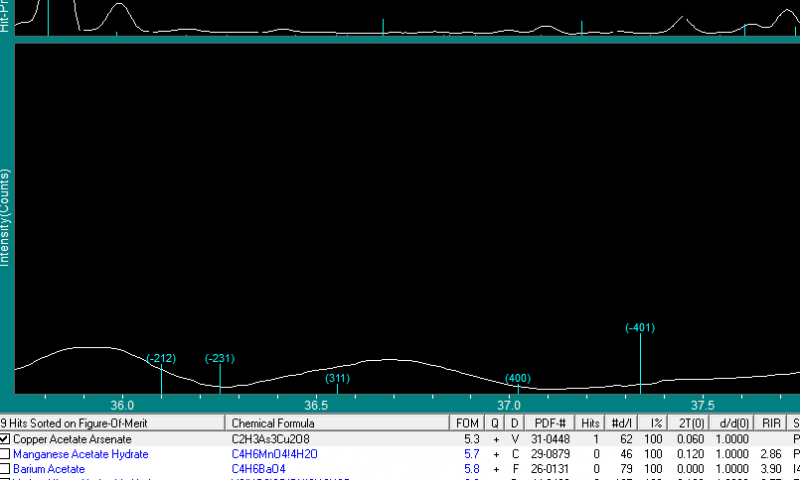The height and width of the screenshot is (480, 800).
Task: Click PDF number 26-0131
Action: pos(550,469)
